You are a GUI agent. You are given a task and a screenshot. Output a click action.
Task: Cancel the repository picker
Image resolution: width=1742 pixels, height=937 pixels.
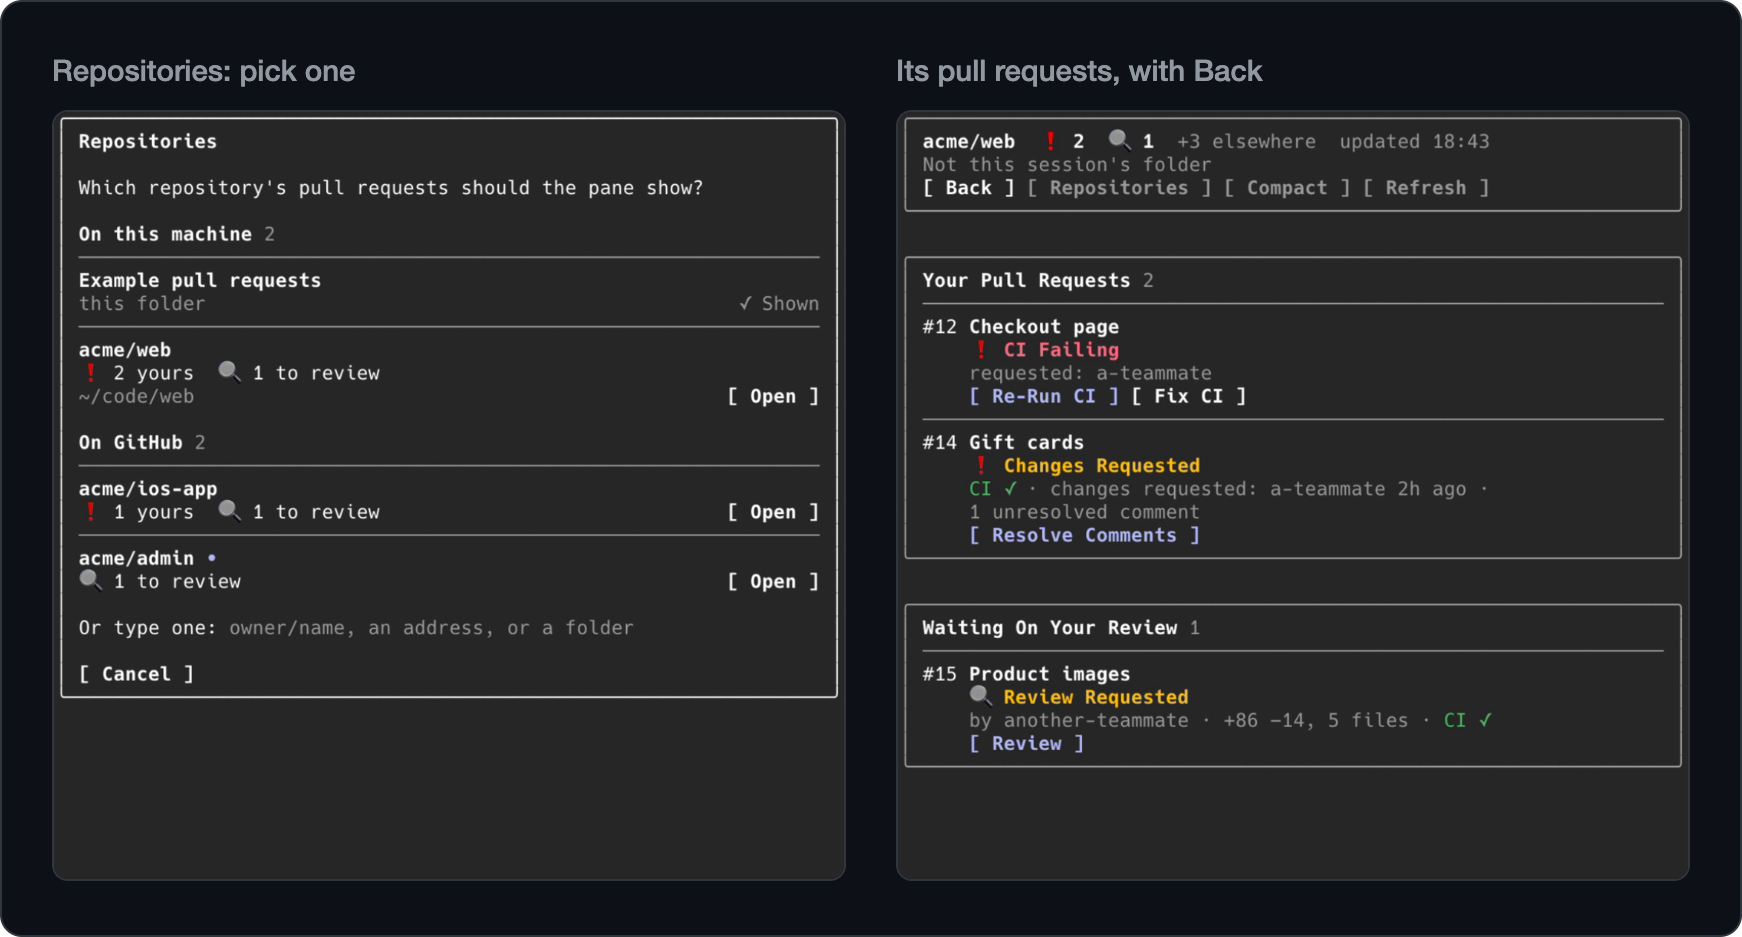point(136,674)
